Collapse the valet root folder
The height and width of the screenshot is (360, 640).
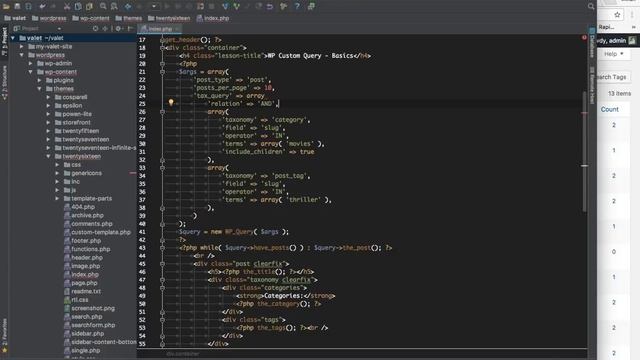pyautogui.click(x=13, y=38)
